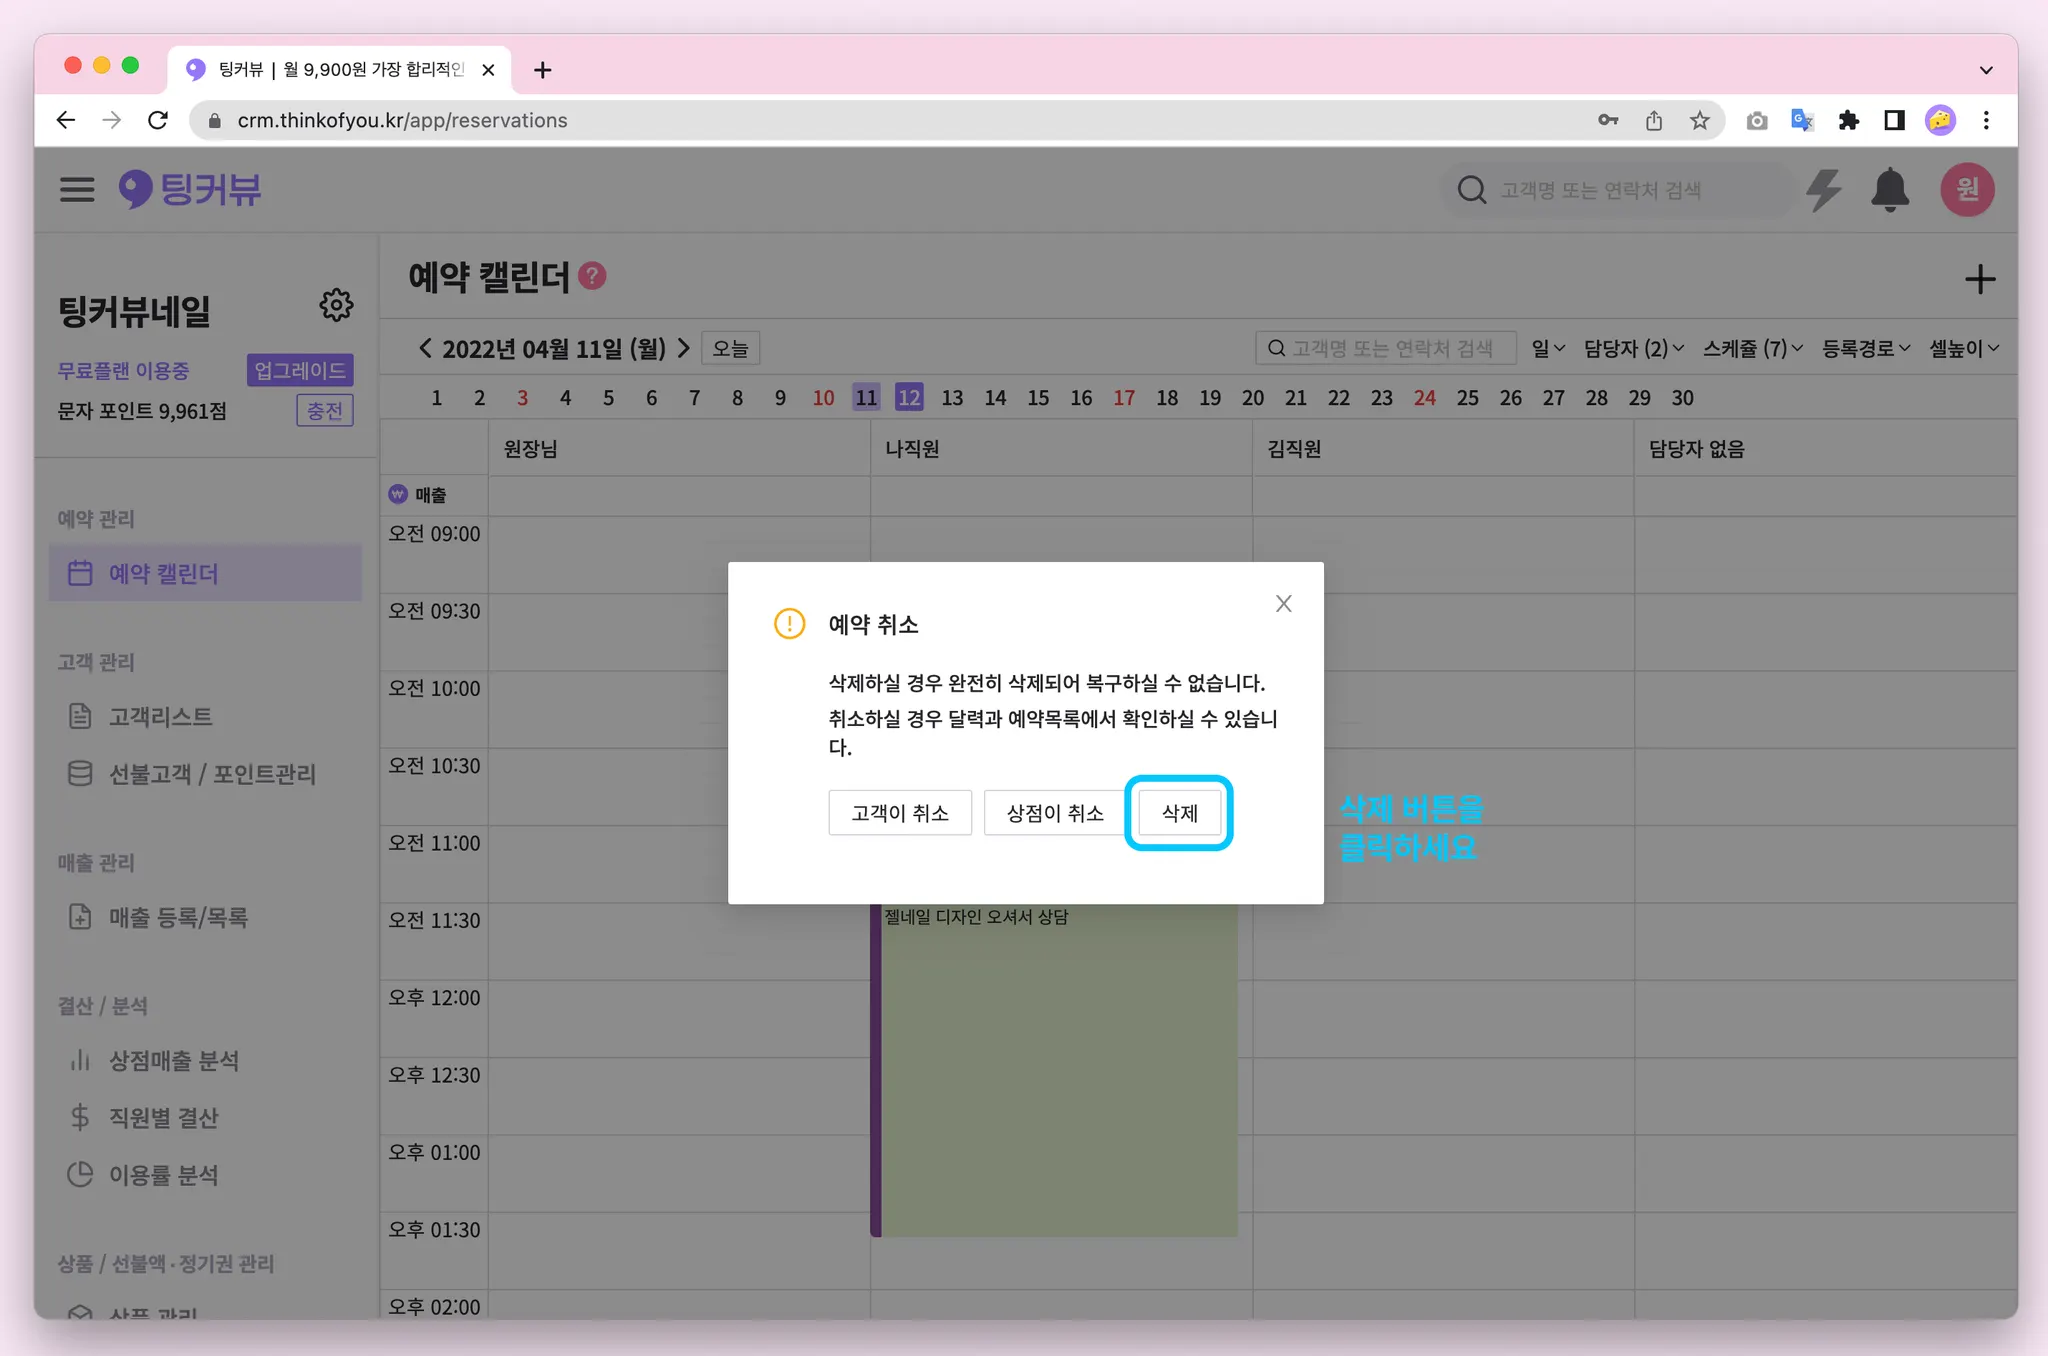Select date 13 in date strip
The image size is (2048, 1356).
pyautogui.click(x=951, y=398)
